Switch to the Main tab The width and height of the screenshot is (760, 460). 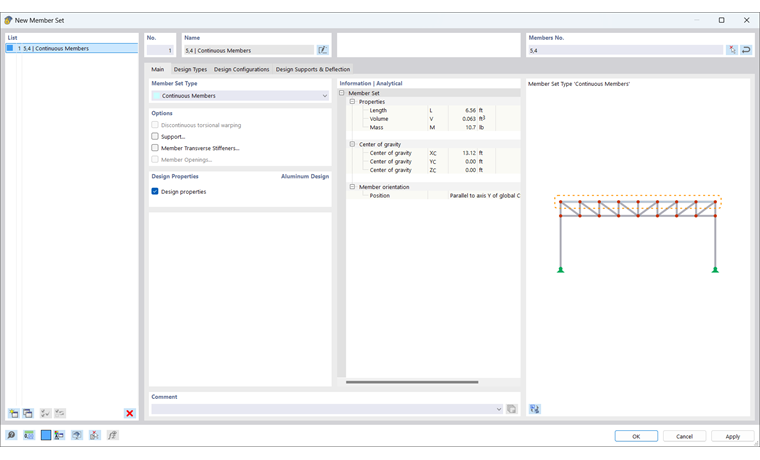coord(158,69)
